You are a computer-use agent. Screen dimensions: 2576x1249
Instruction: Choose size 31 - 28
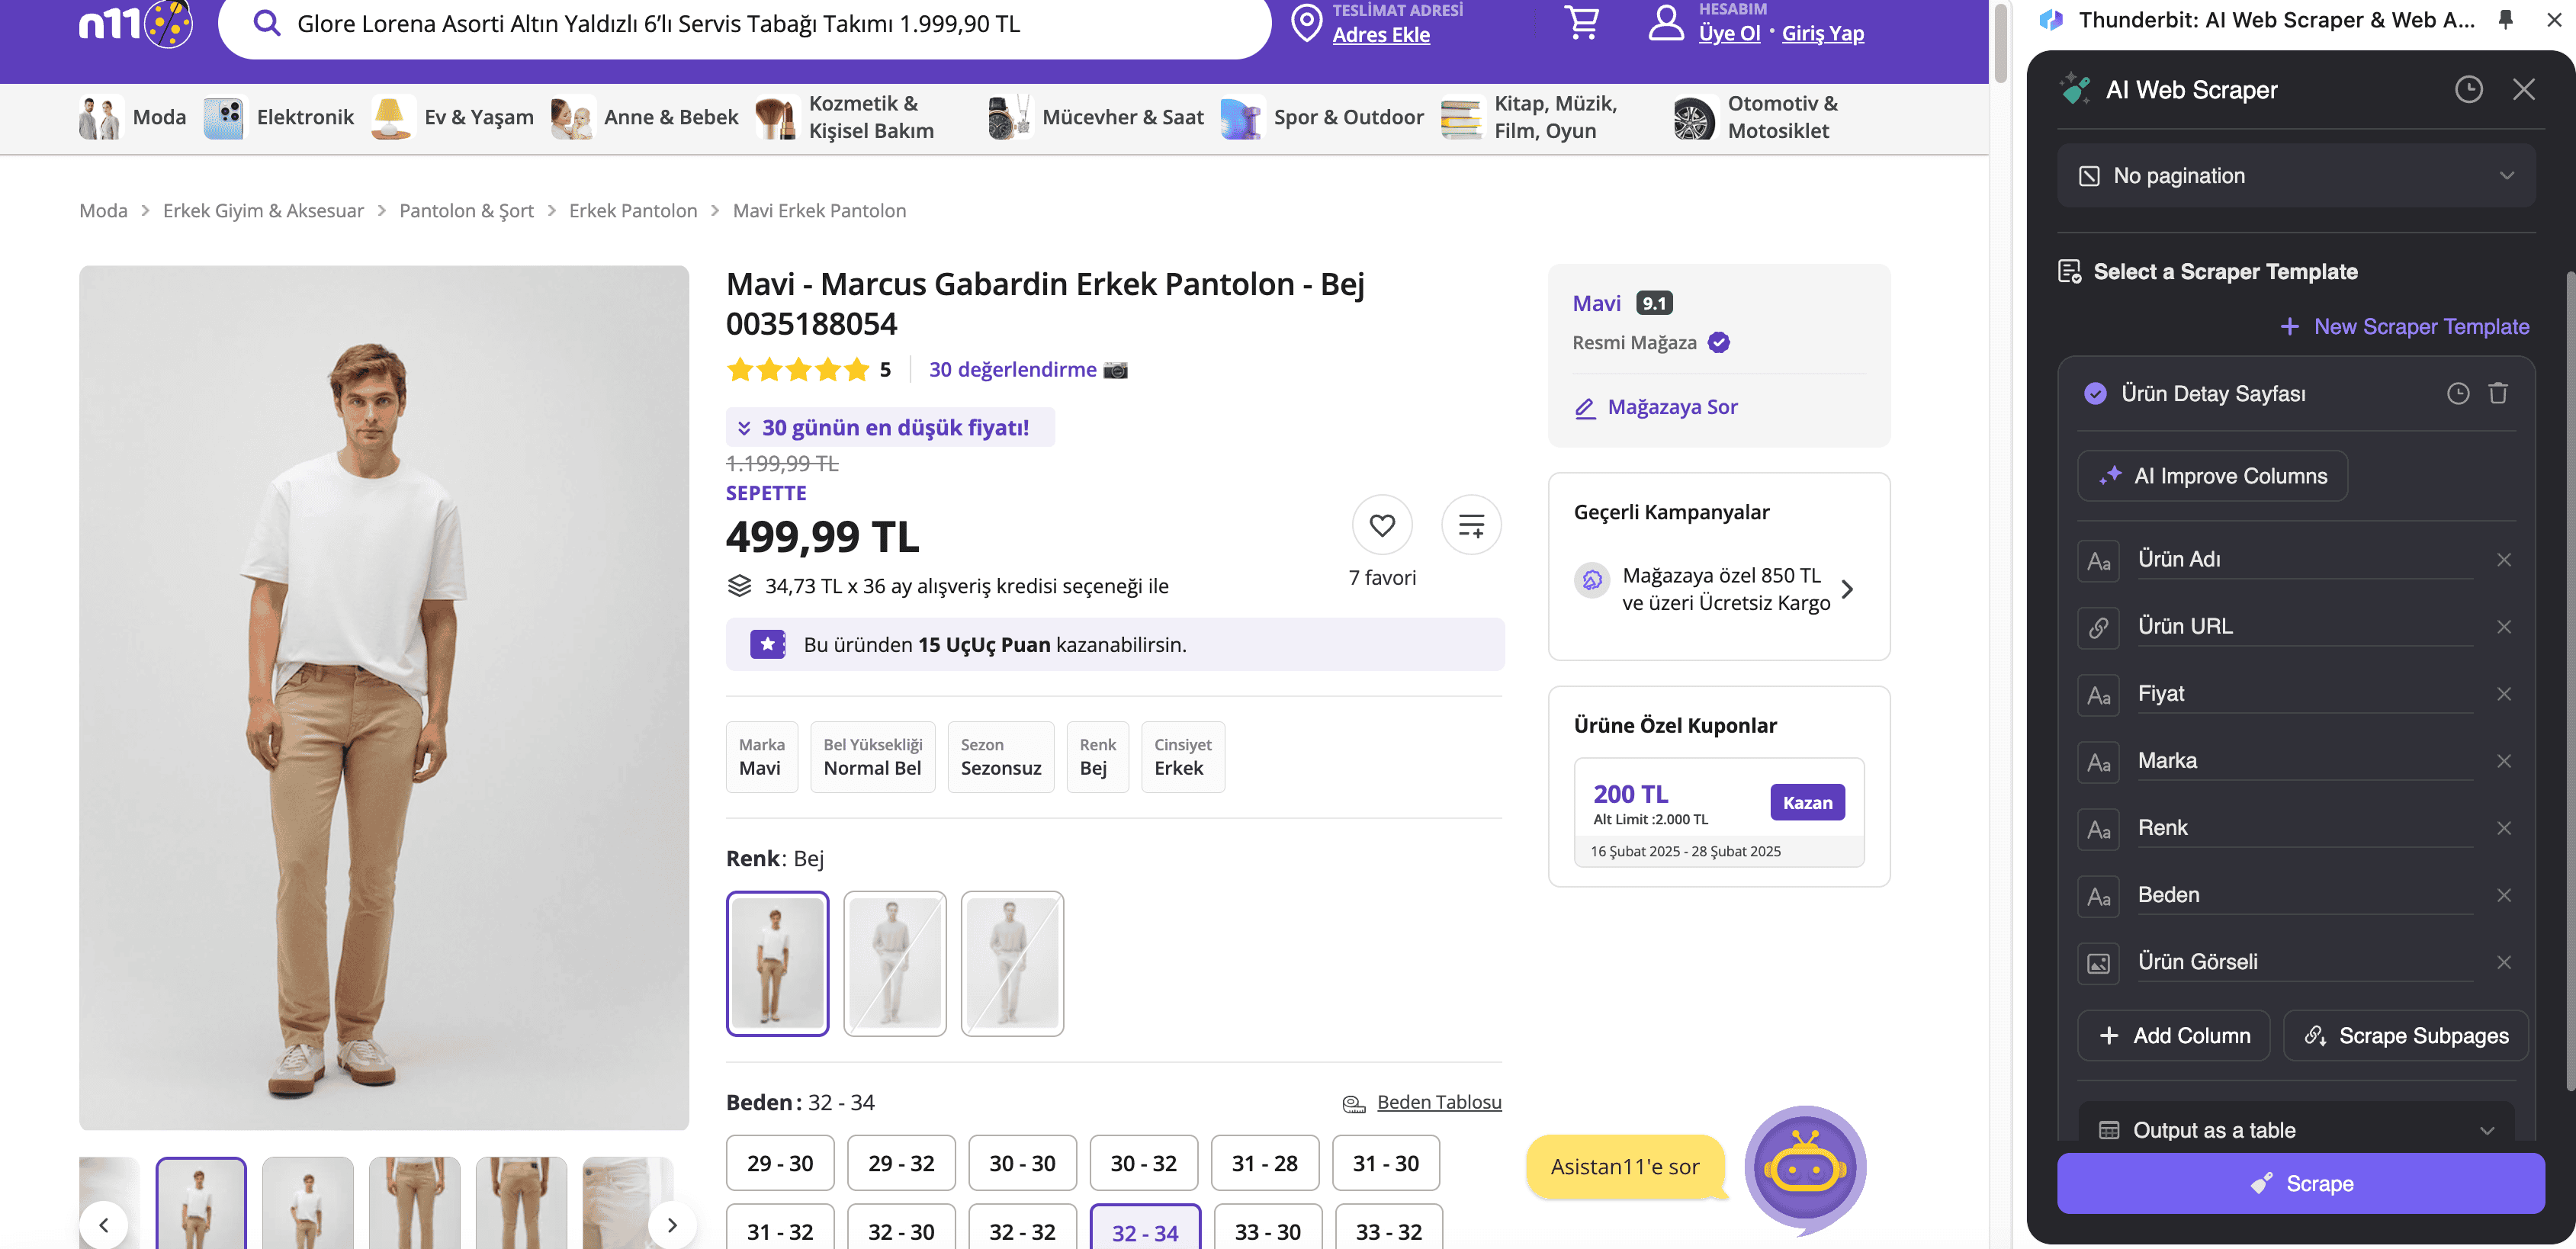tap(1264, 1163)
